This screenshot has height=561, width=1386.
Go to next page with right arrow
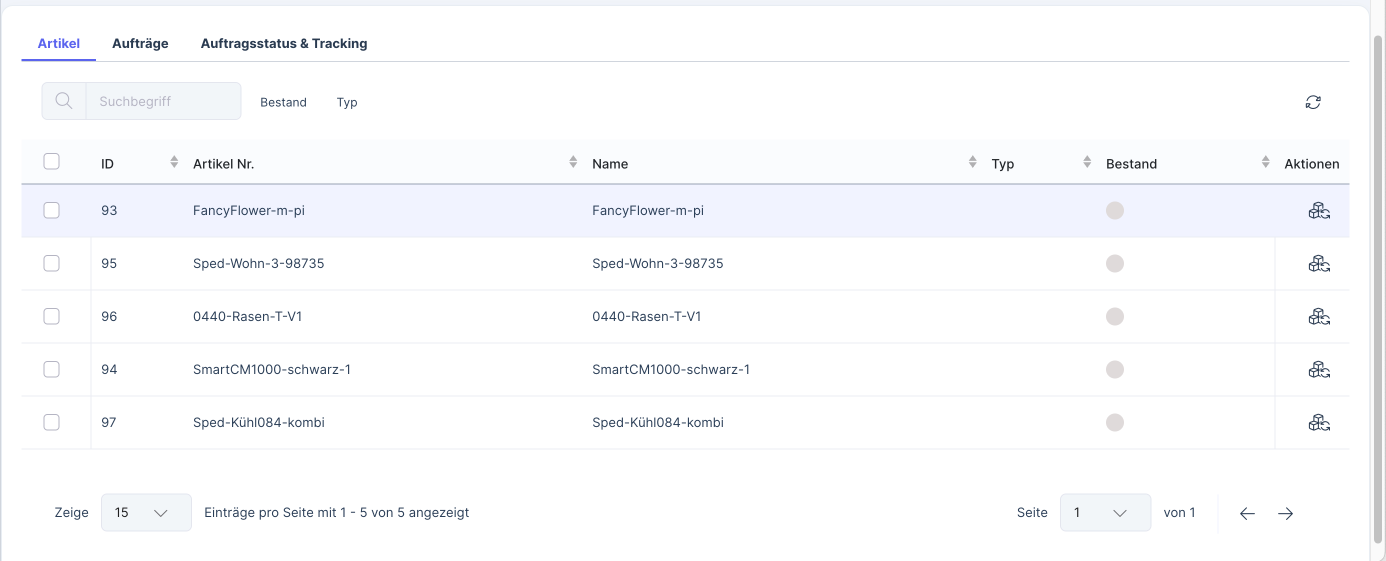[x=1285, y=513]
